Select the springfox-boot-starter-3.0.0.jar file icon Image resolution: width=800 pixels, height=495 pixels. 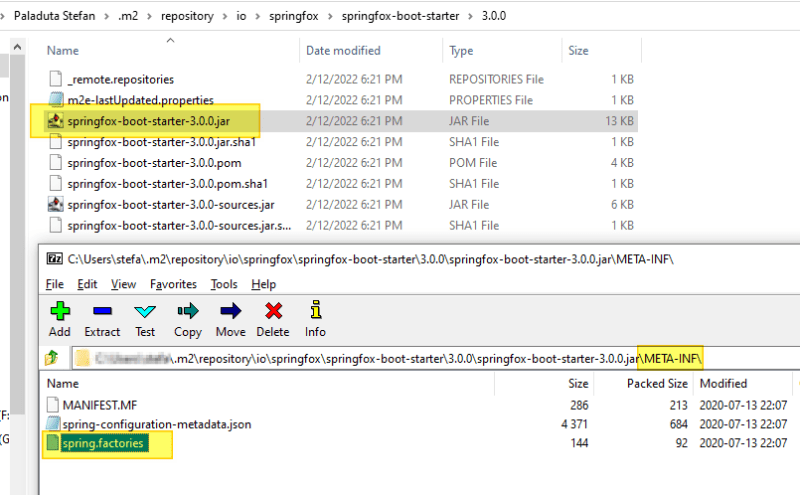[56, 121]
